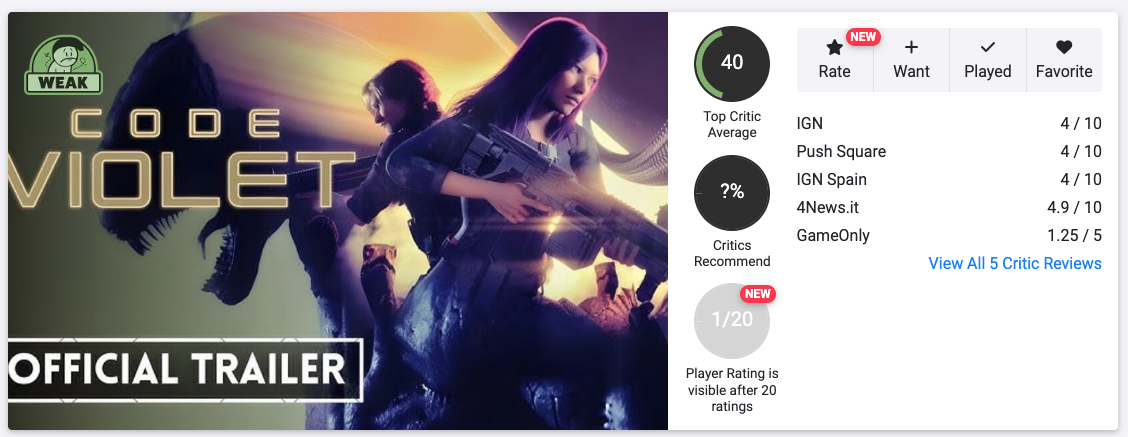Open the 4News.it review
Screen dimensions: 1128x437
click(949, 208)
